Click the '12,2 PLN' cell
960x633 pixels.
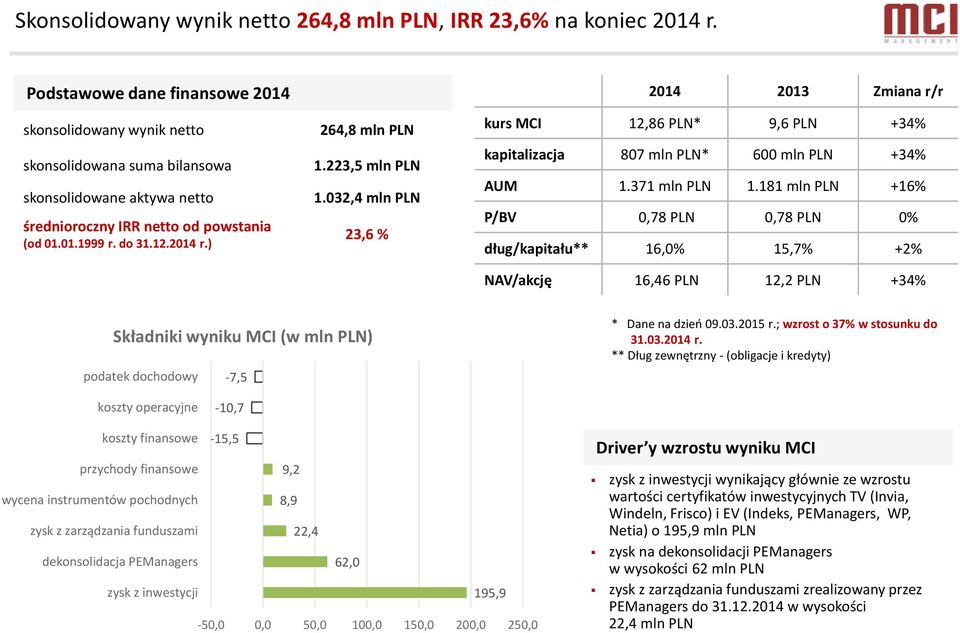coord(793,280)
